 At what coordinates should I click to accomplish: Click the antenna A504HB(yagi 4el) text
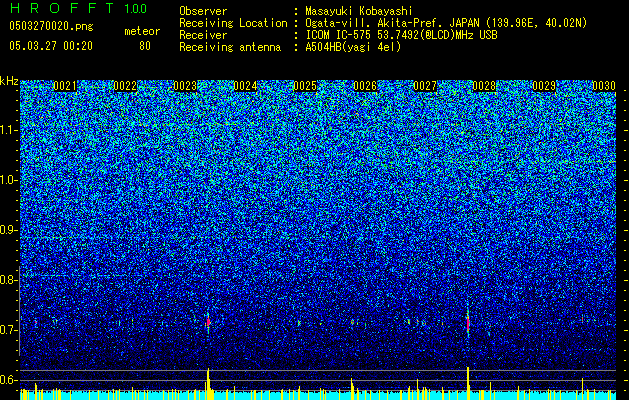tap(353, 47)
